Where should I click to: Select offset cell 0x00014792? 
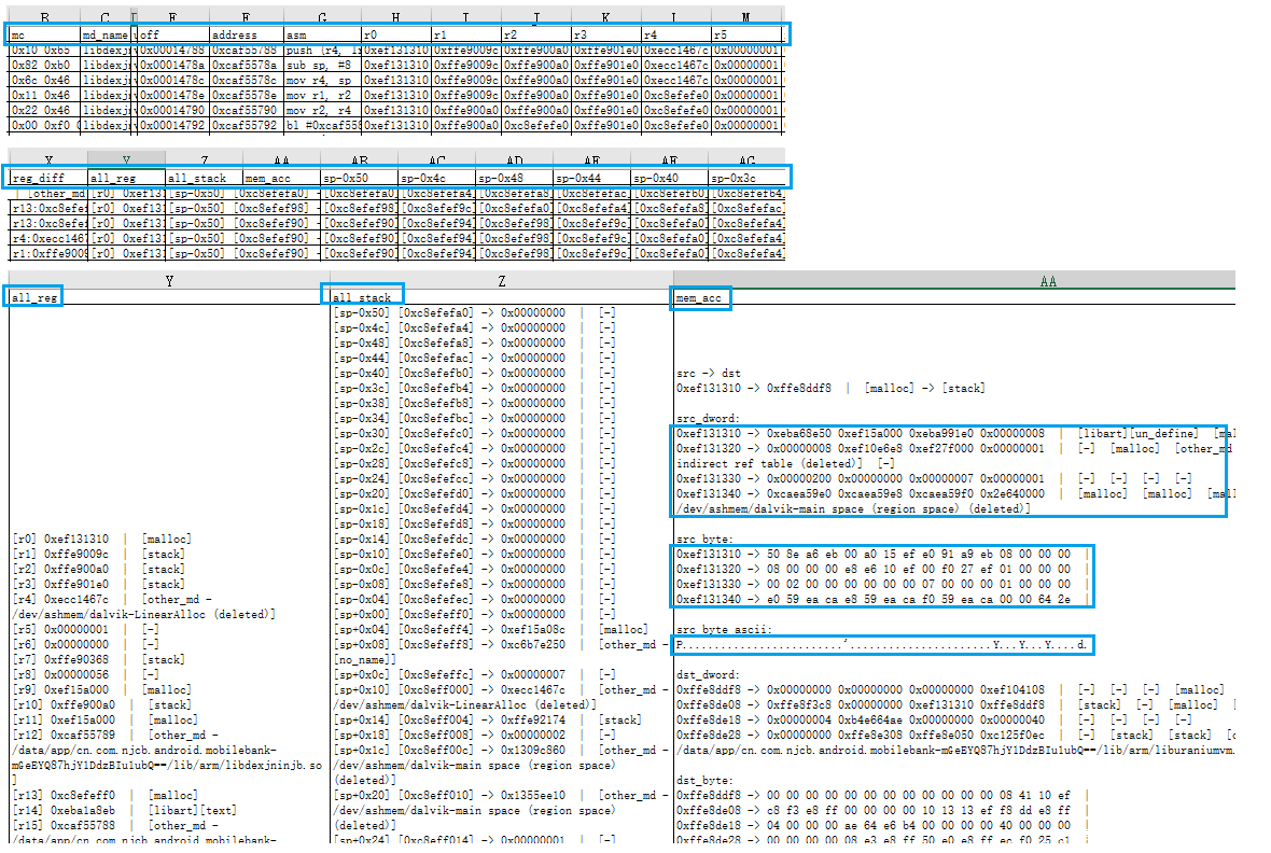coord(173,125)
